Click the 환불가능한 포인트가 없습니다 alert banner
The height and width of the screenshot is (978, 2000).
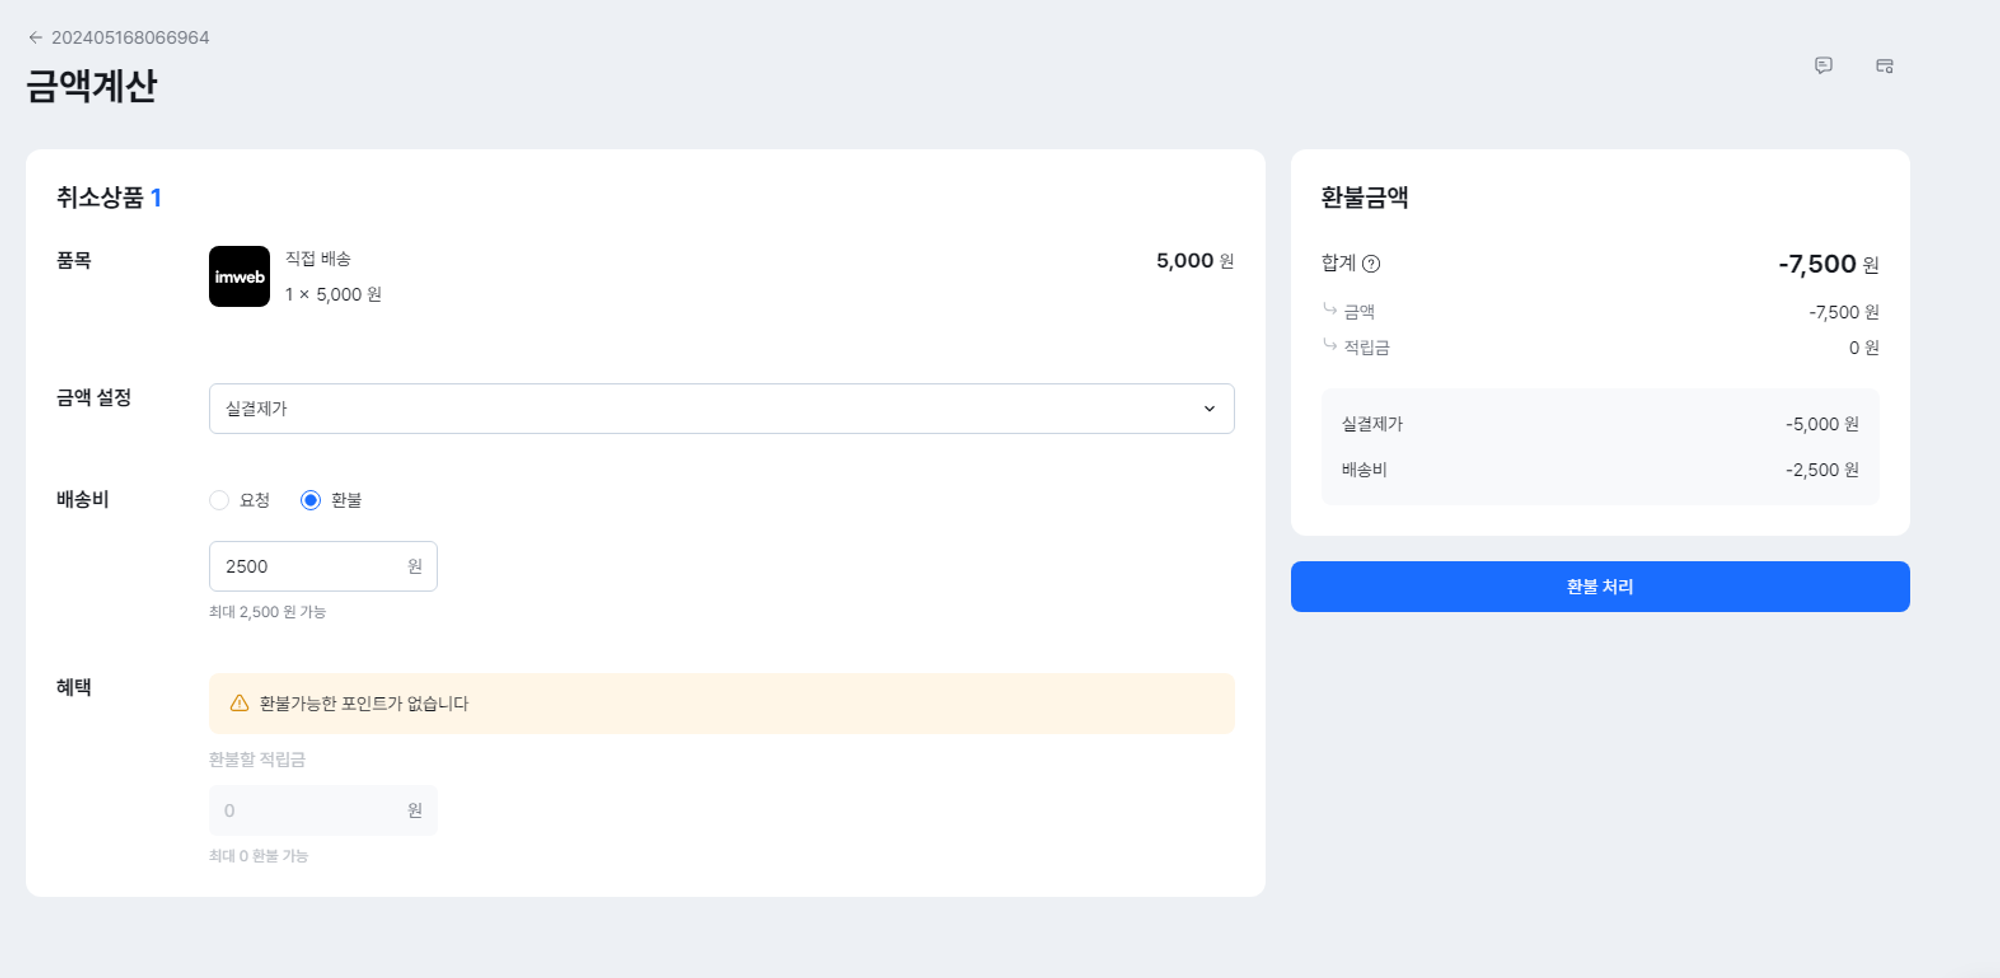pos(720,703)
